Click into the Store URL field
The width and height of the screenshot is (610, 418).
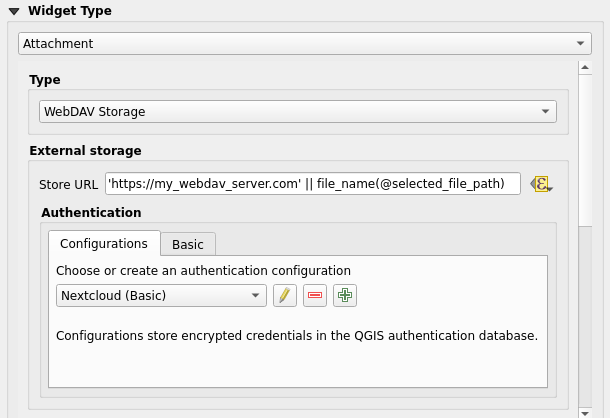coord(312,184)
